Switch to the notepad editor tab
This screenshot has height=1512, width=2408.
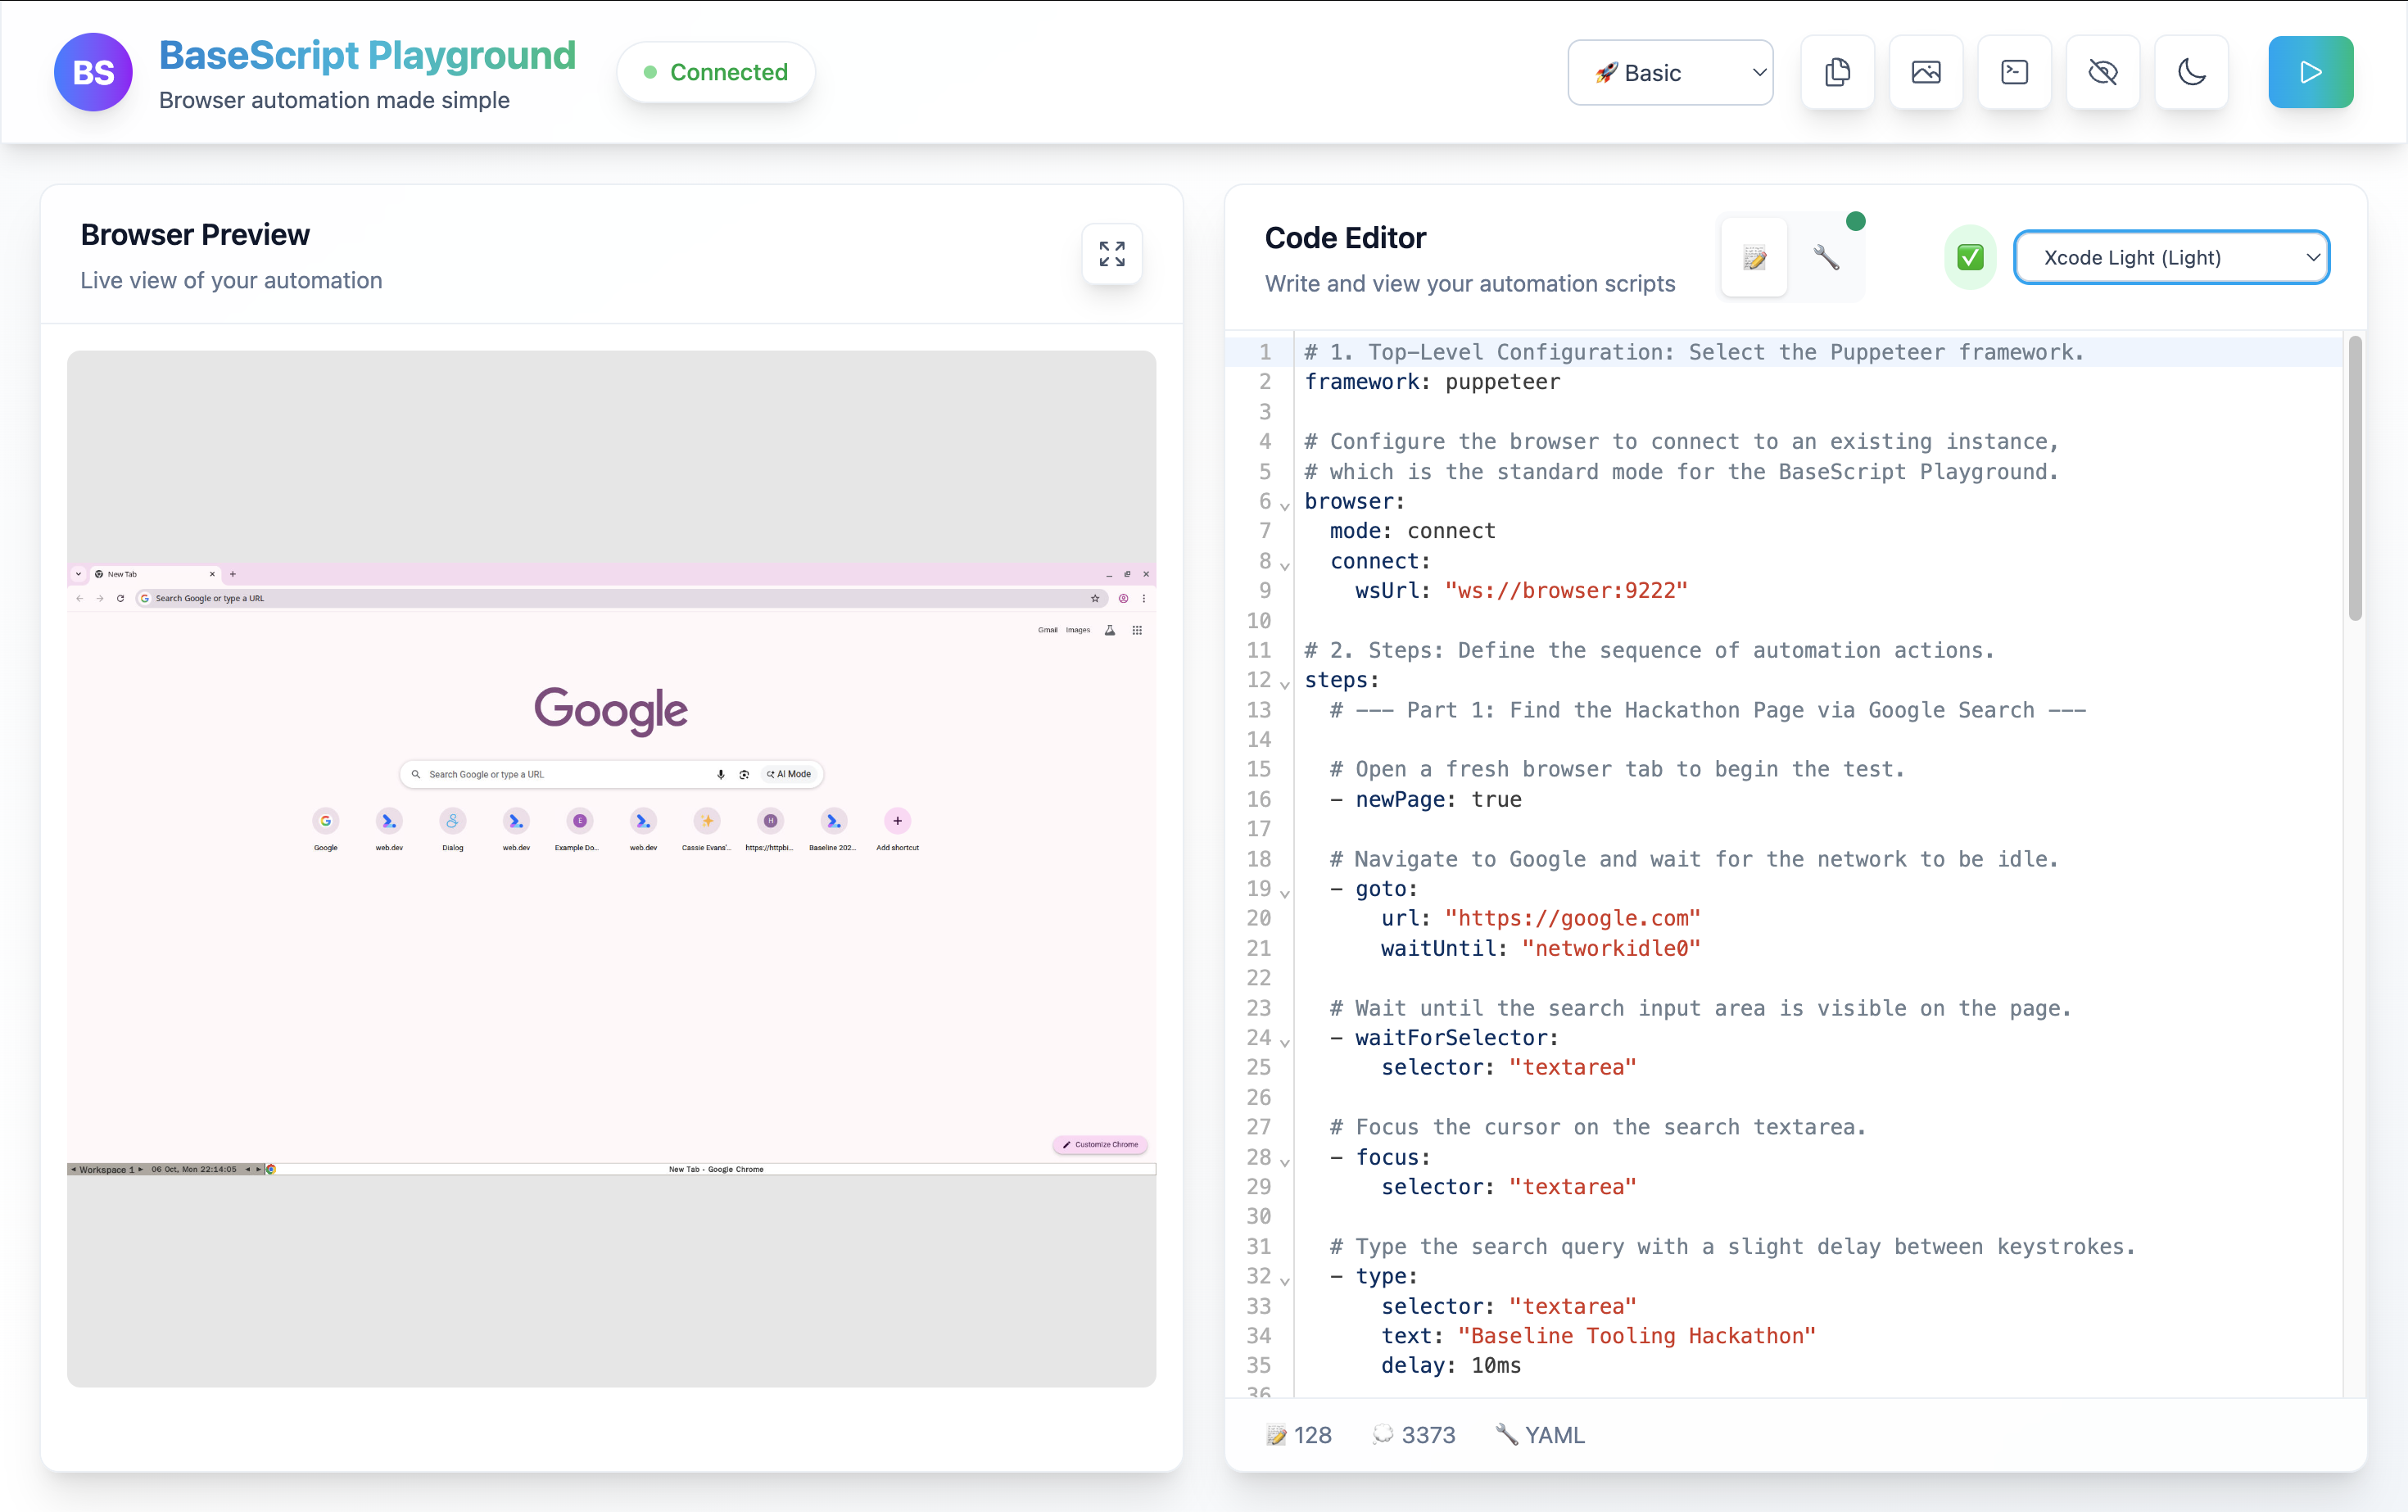click(x=1754, y=258)
